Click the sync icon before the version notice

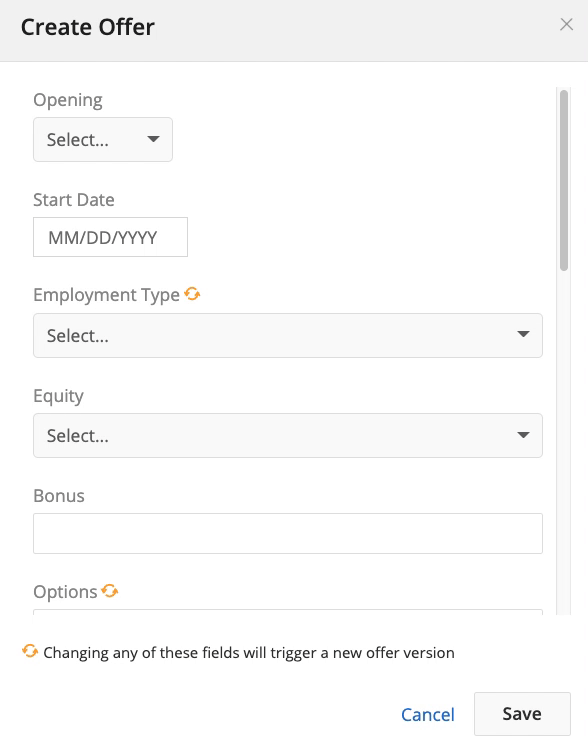30,651
